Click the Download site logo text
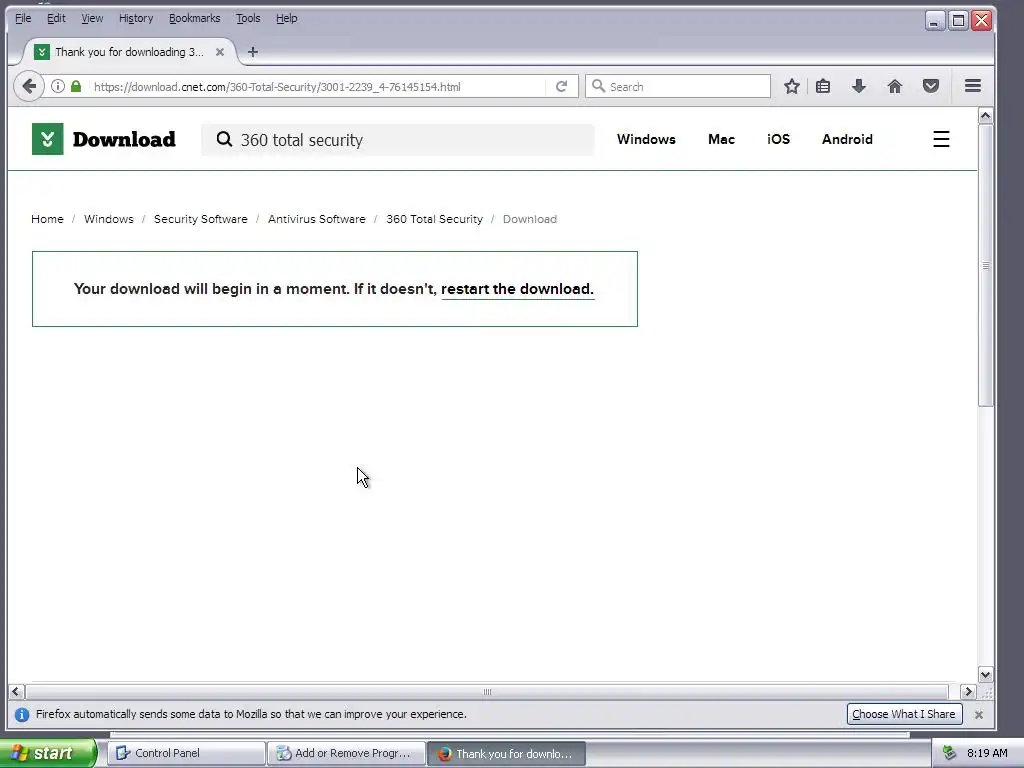 coord(123,139)
